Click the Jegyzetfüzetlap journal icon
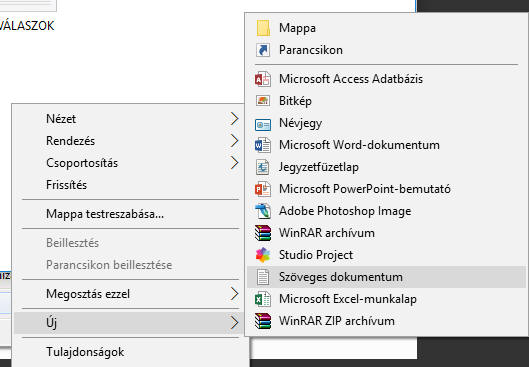The width and height of the screenshot is (529, 367). (x=263, y=167)
